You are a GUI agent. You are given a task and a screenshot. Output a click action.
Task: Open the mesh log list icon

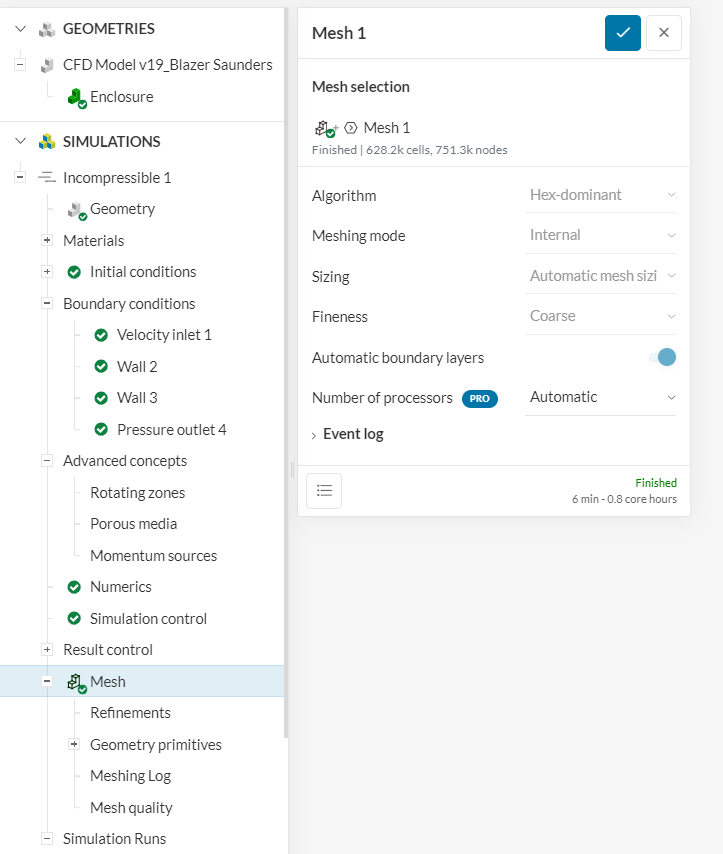(x=324, y=490)
